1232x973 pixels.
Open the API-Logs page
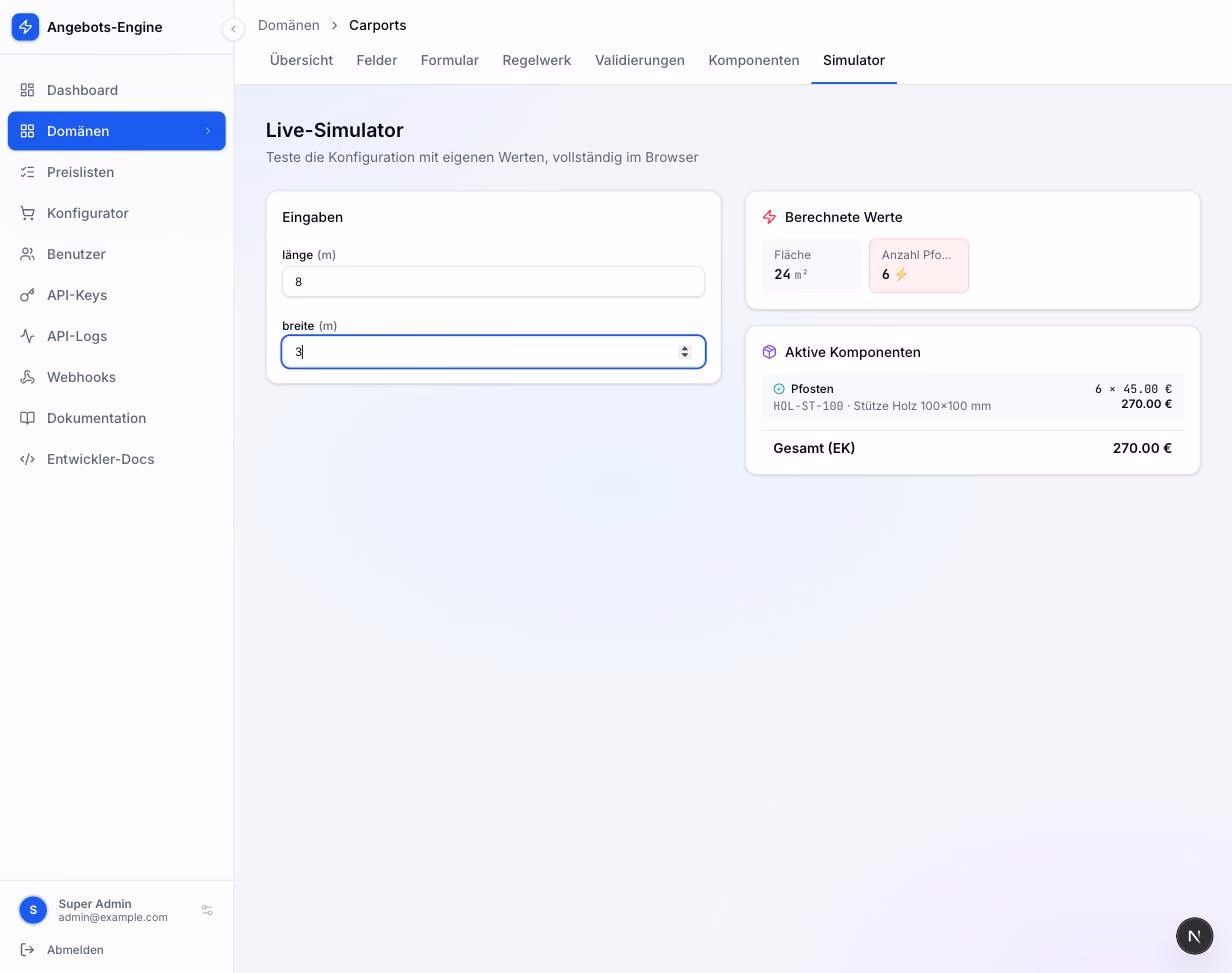click(x=117, y=336)
